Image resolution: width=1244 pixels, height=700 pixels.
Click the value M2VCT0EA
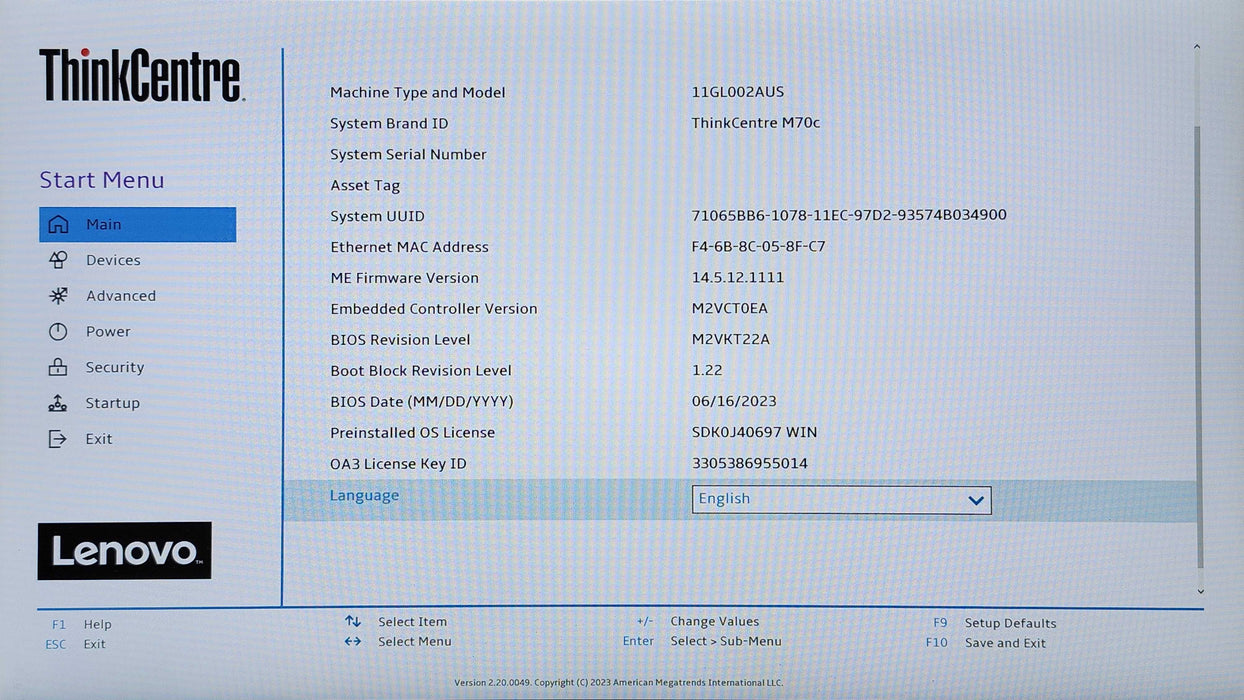click(730, 308)
